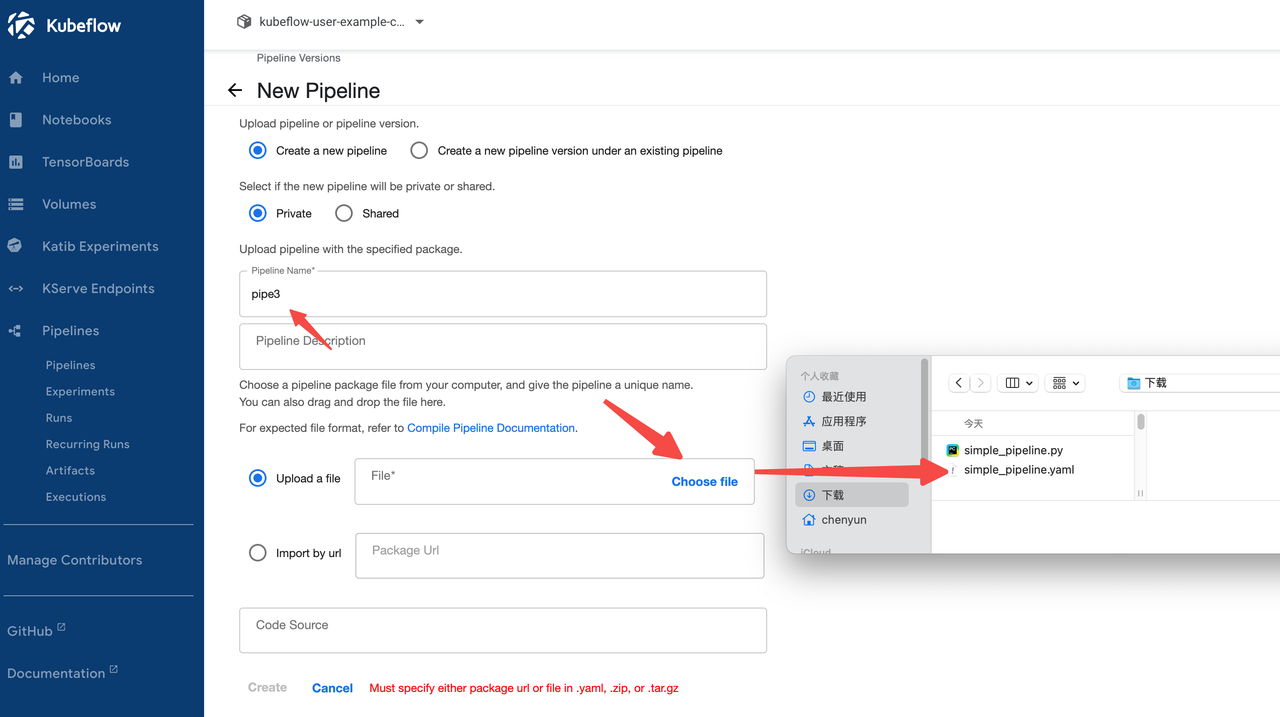Select Create a new pipeline radio

pyautogui.click(x=258, y=150)
